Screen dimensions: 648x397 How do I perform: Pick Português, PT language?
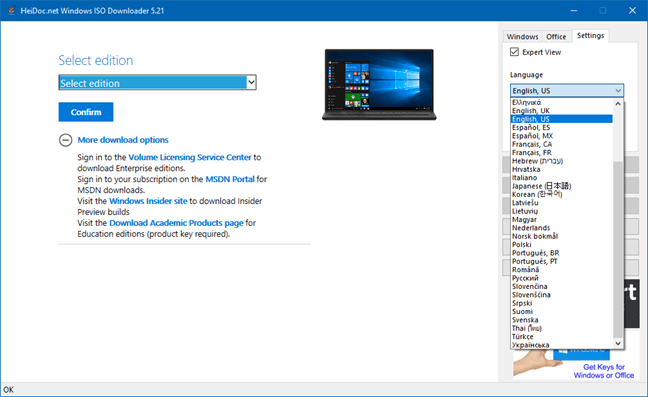[561, 261]
